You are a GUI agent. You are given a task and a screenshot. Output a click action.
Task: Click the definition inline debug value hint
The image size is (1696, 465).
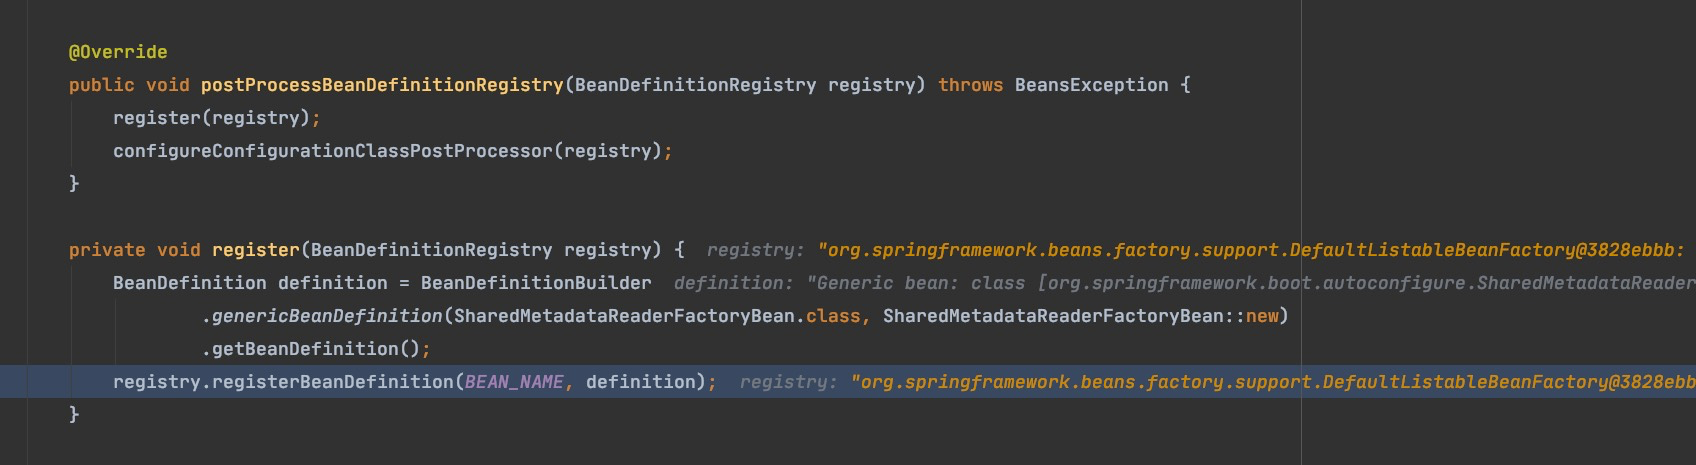[1184, 283]
